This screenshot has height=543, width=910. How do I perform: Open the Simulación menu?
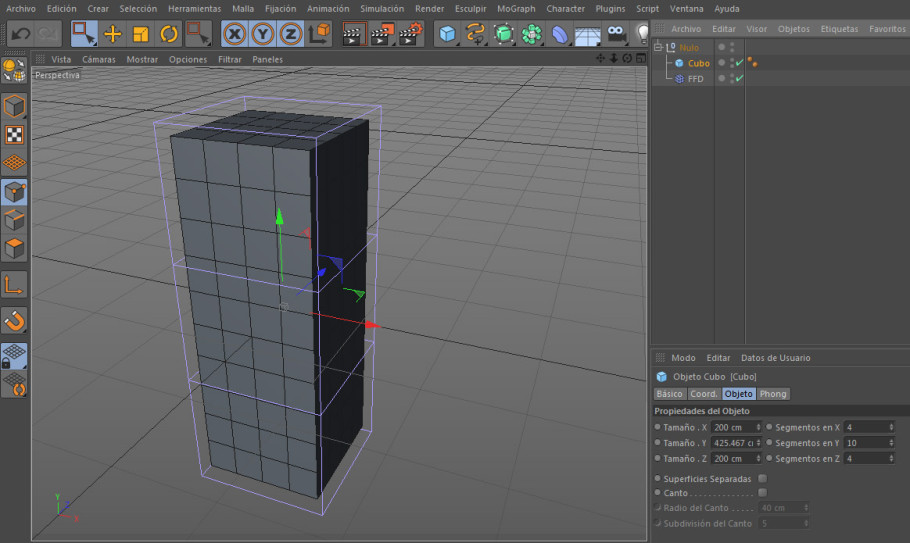pos(382,9)
